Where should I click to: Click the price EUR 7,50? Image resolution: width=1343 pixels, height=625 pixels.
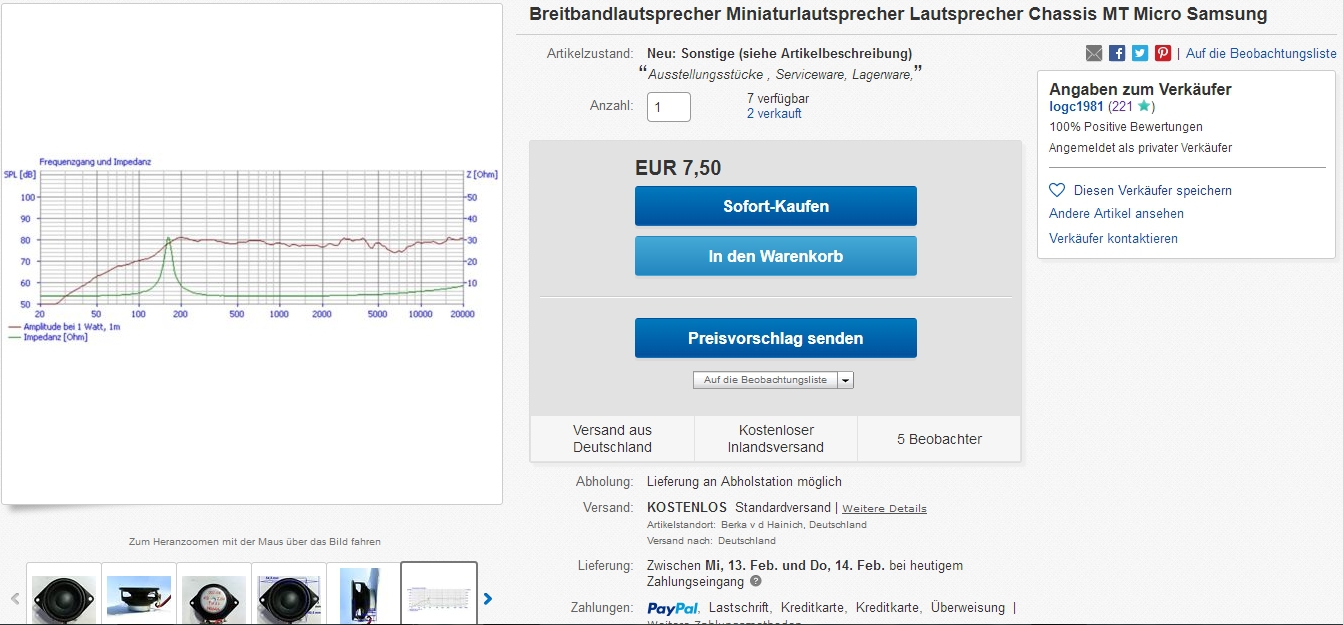[x=678, y=168]
